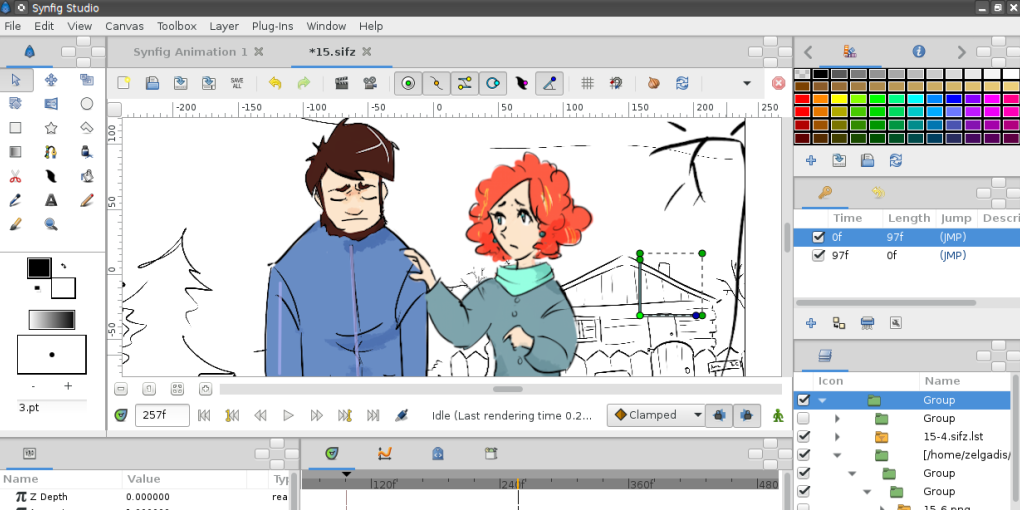Pick the bright yellow palette swatch

(x=839, y=99)
